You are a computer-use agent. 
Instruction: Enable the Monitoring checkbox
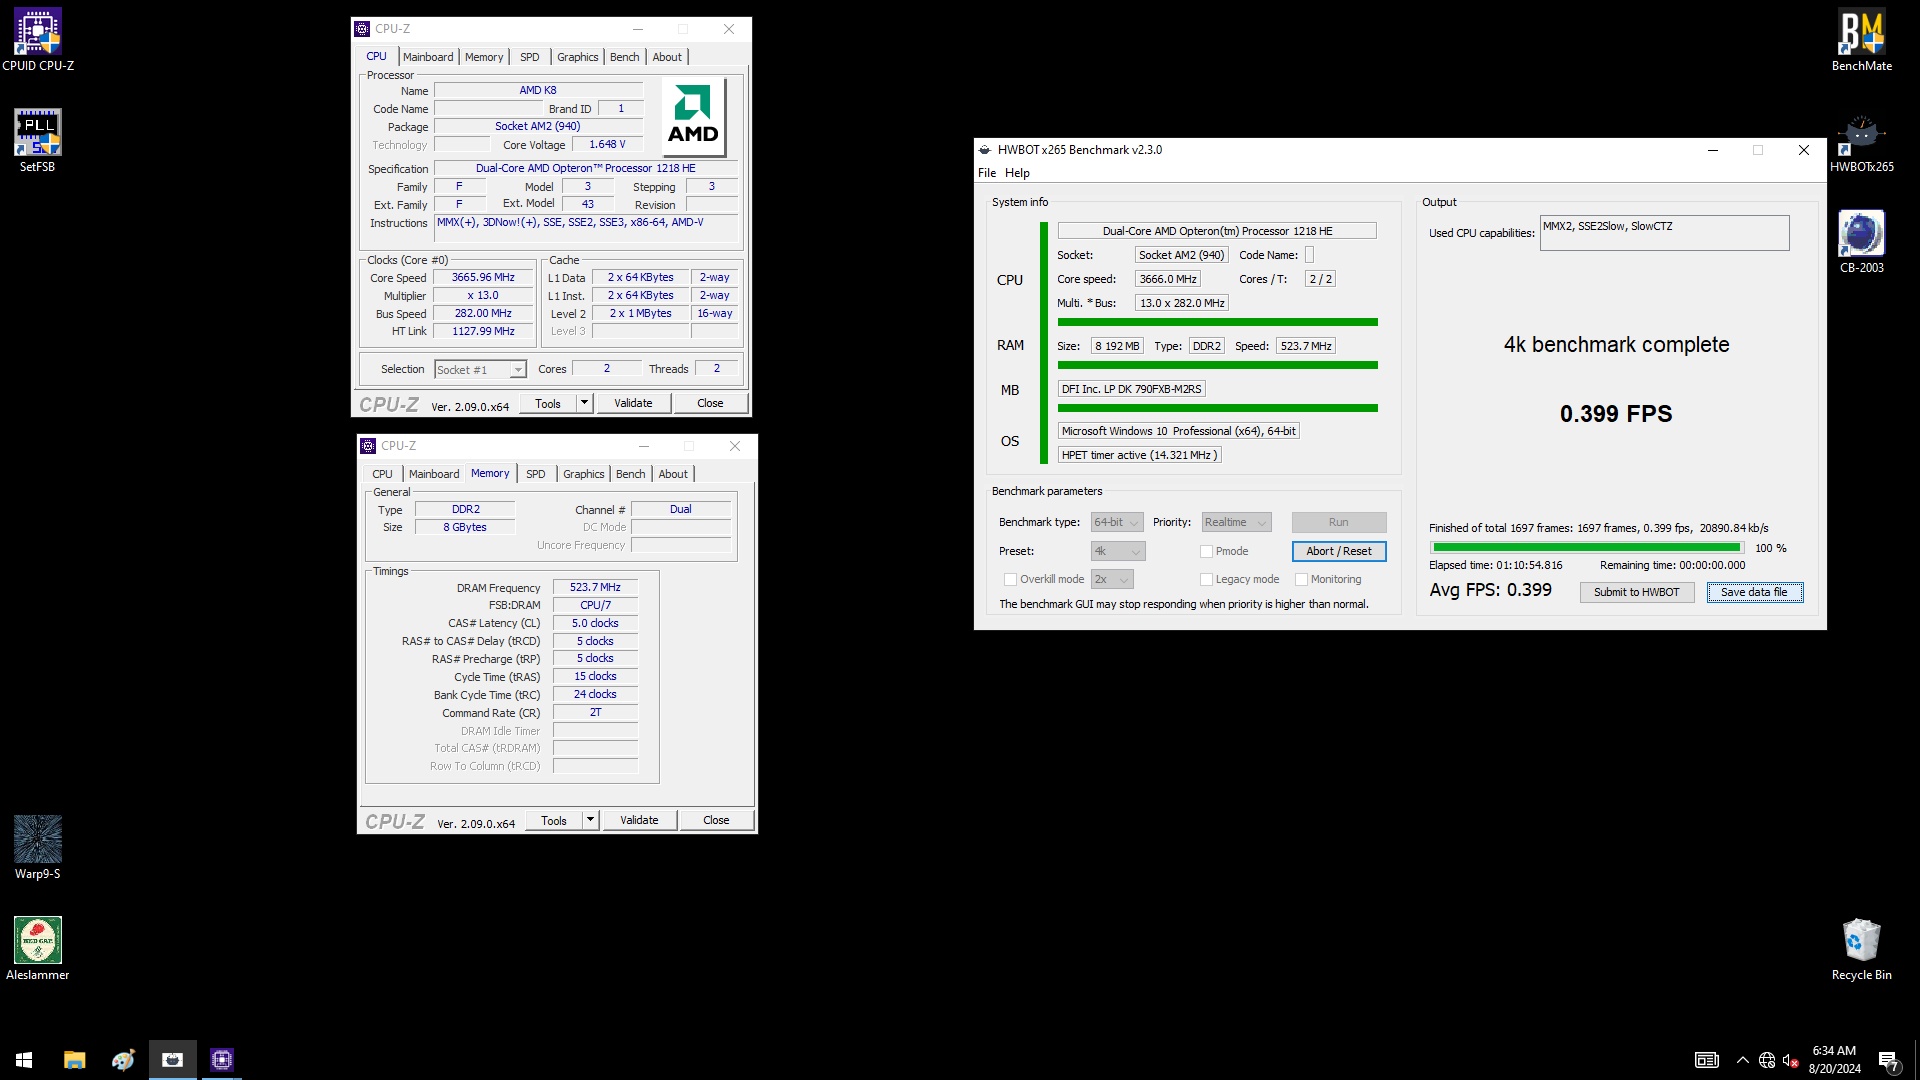point(1301,579)
